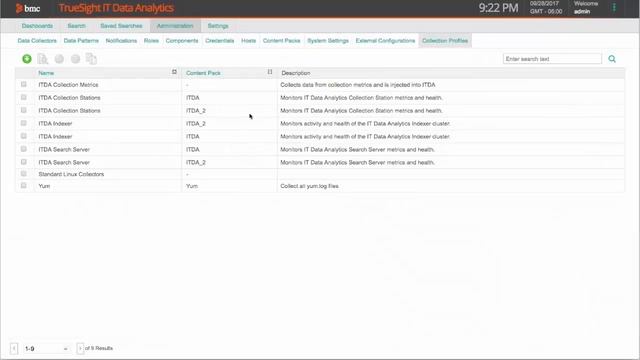Check ITDA Collection Stations checkbox for ITDA pack

click(x=24, y=97)
